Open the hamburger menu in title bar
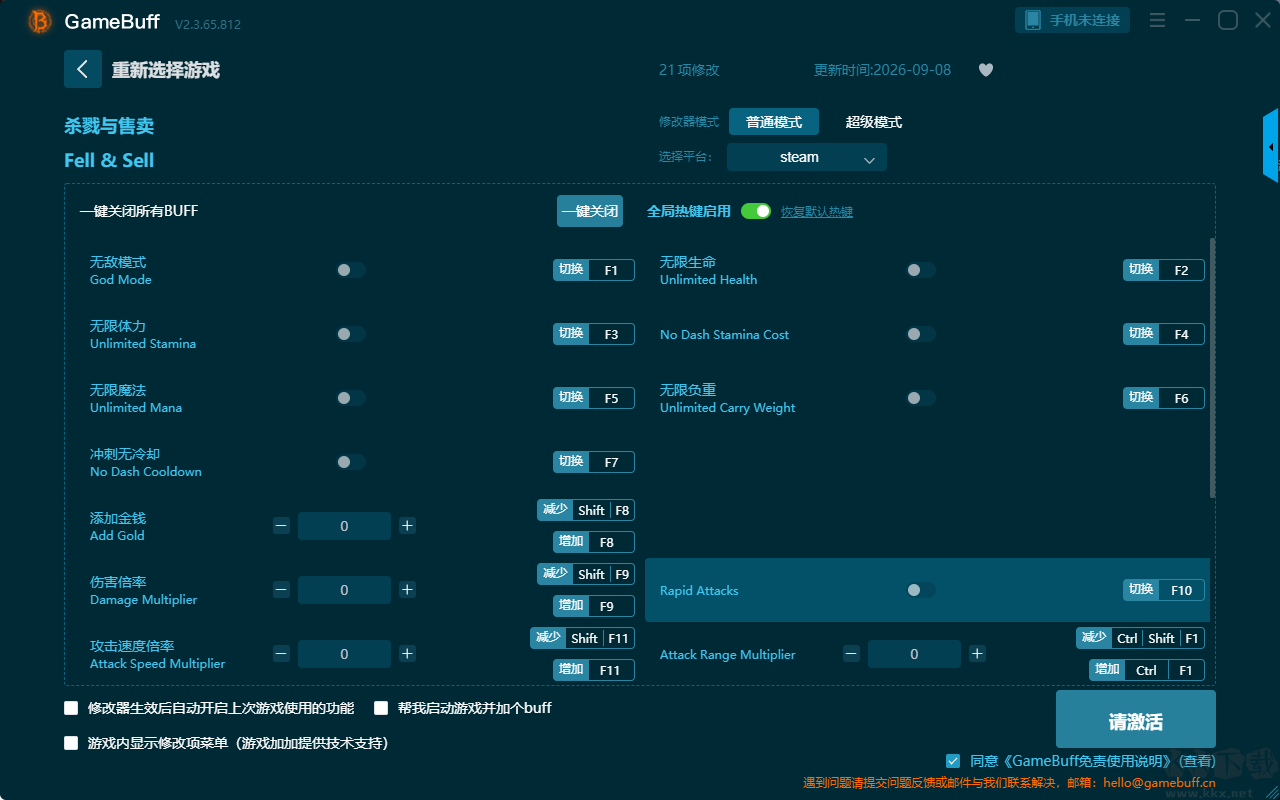Screen dimensions: 1280x800 (1157, 21)
